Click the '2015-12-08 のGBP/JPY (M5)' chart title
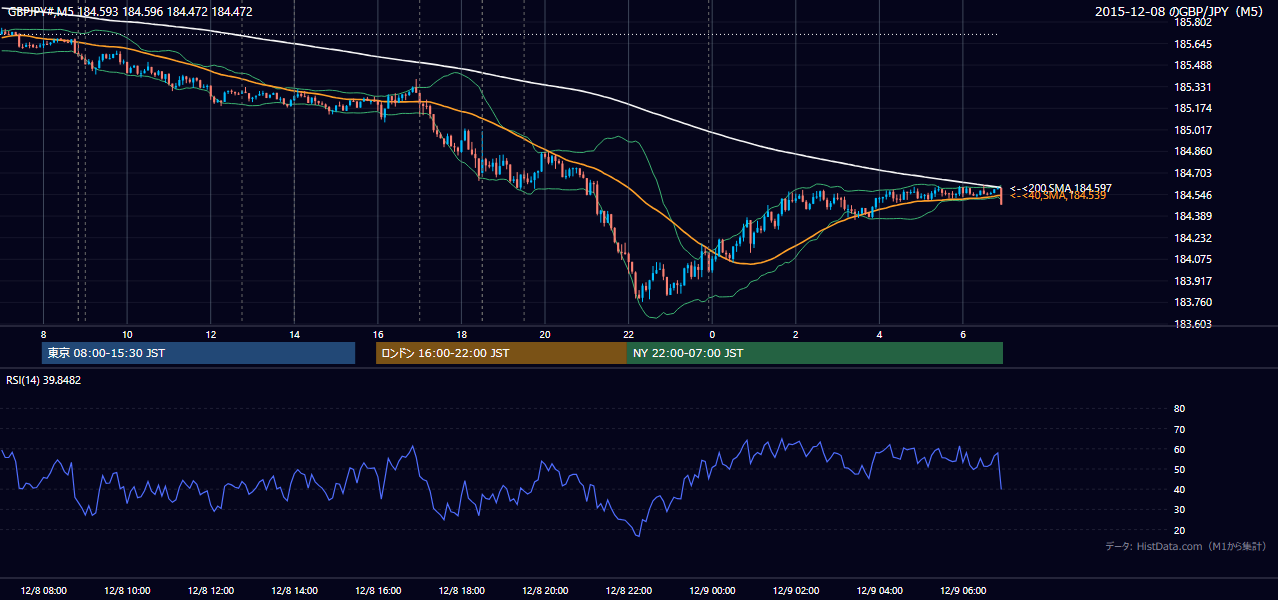Image resolution: width=1278 pixels, height=600 pixels. click(x=1180, y=12)
